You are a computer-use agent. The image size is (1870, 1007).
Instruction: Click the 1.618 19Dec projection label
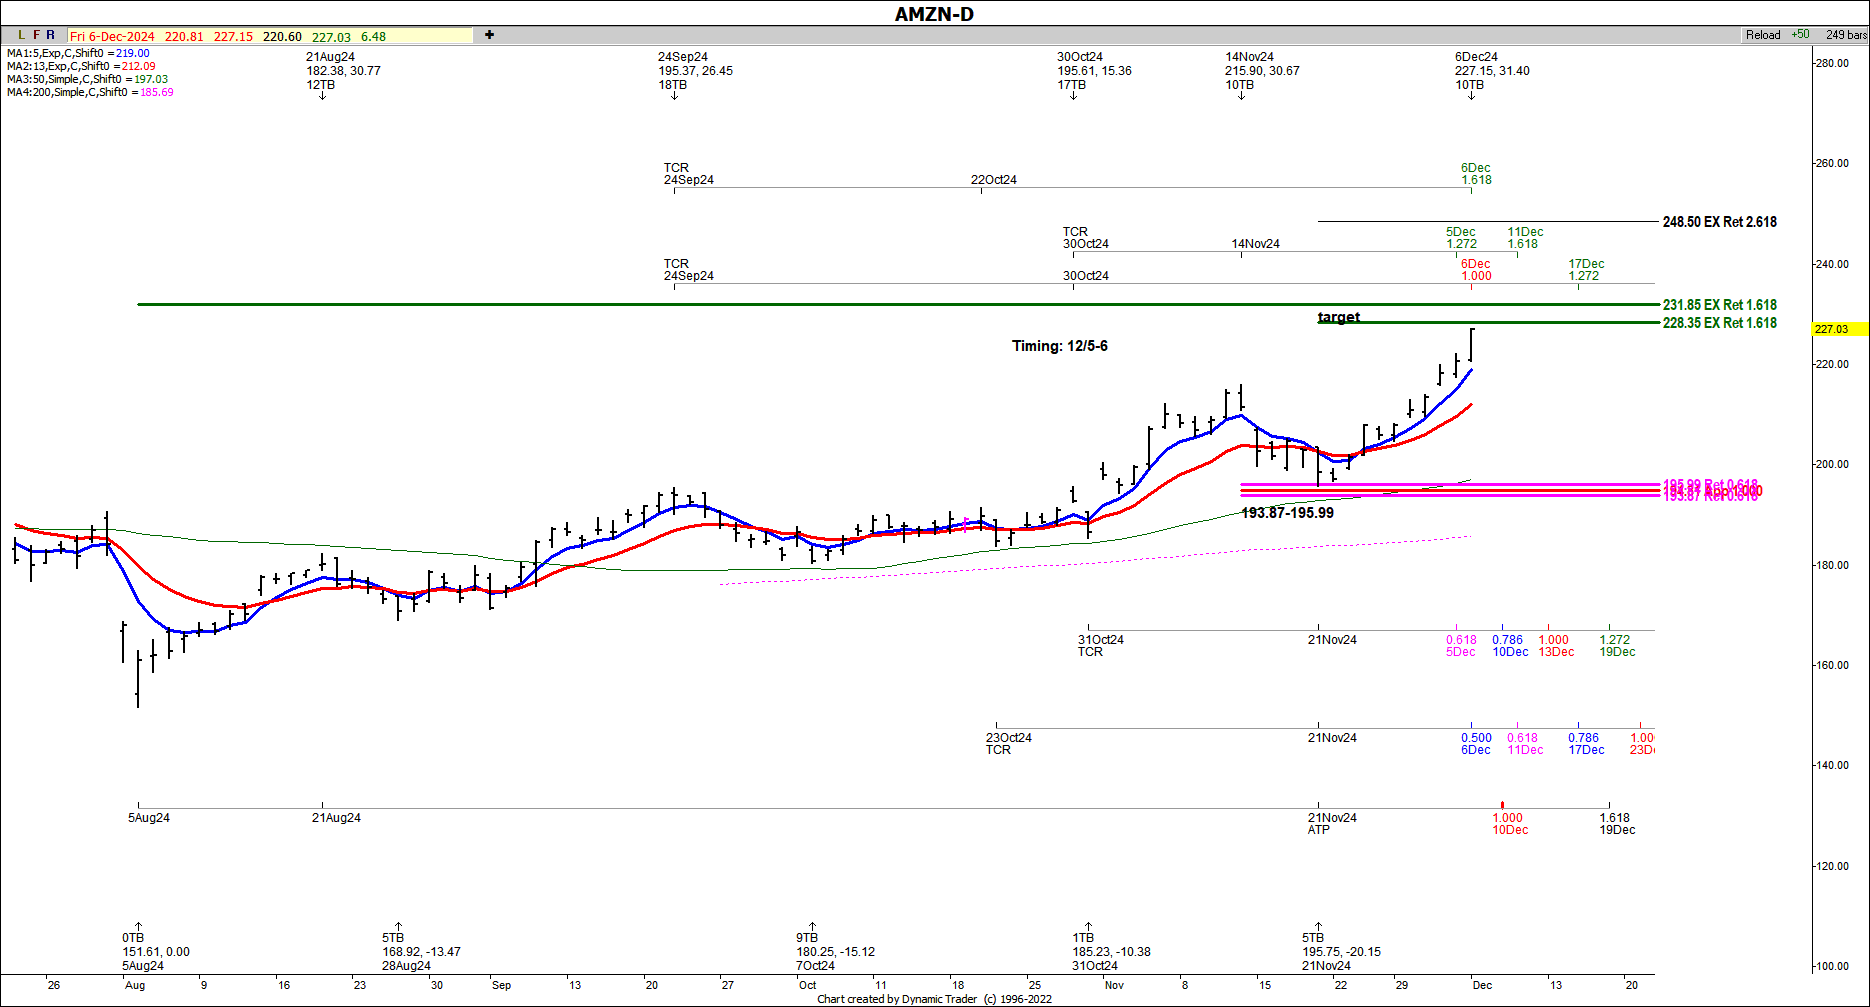pyautogui.click(x=1617, y=824)
